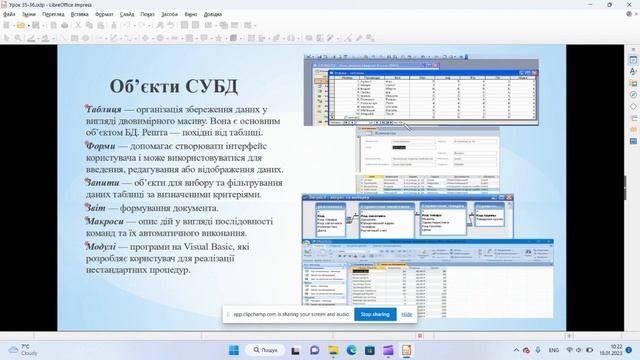Click the Stop sharing button
Image resolution: width=640 pixels, height=360 pixels.
(x=375, y=314)
